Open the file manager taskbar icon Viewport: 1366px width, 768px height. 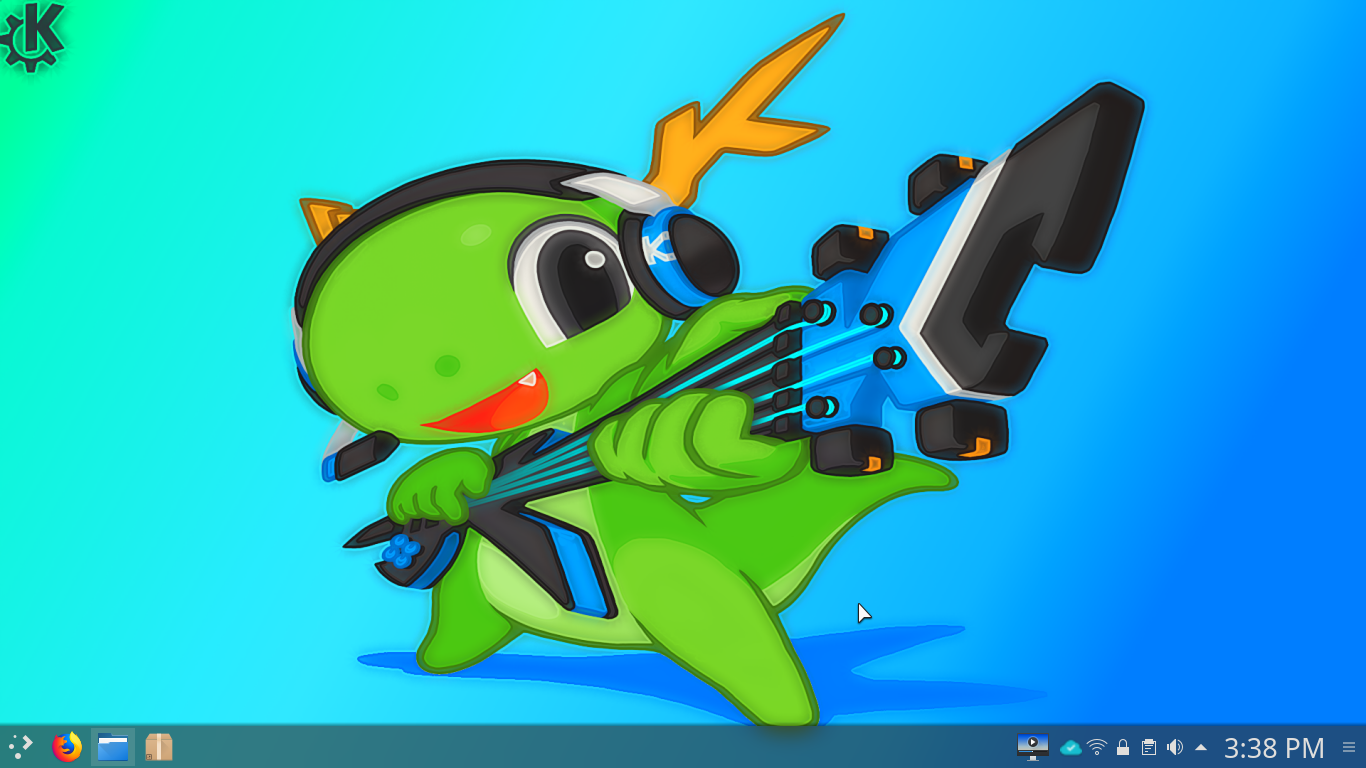click(113, 747)
